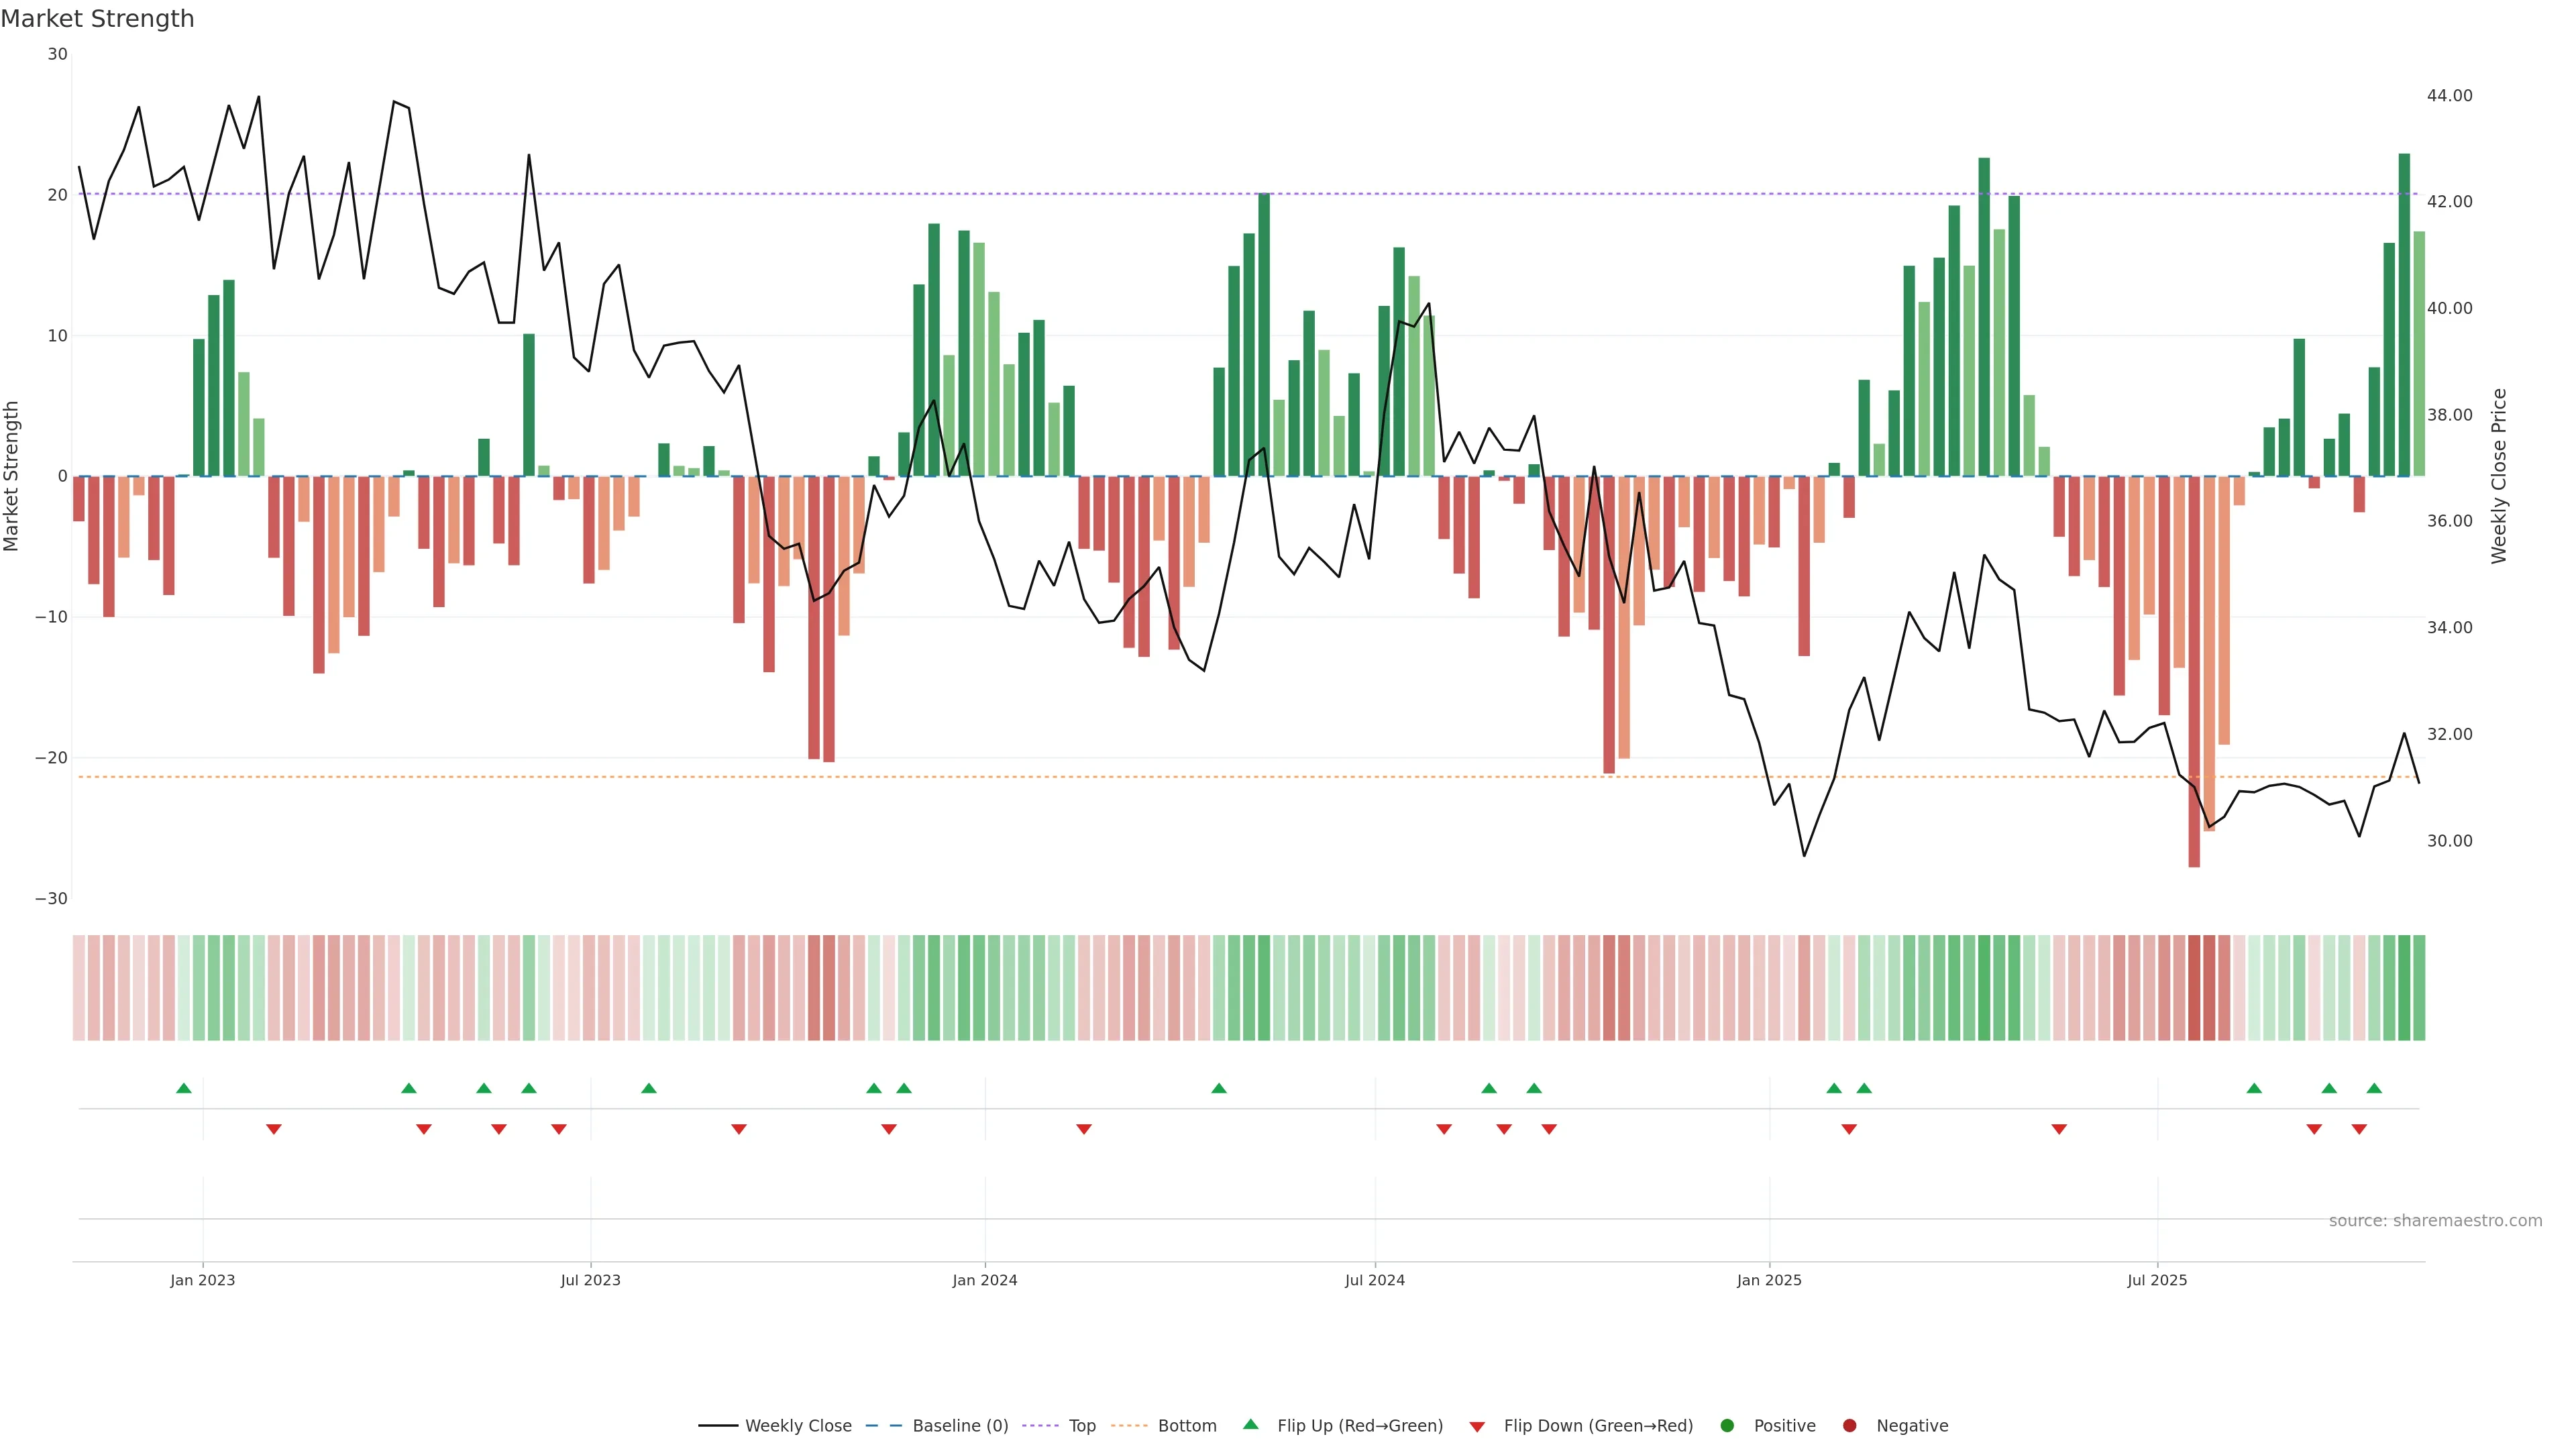Click Jan 2024 x-axis label

pyautogui.click(x=984, y=1280)
